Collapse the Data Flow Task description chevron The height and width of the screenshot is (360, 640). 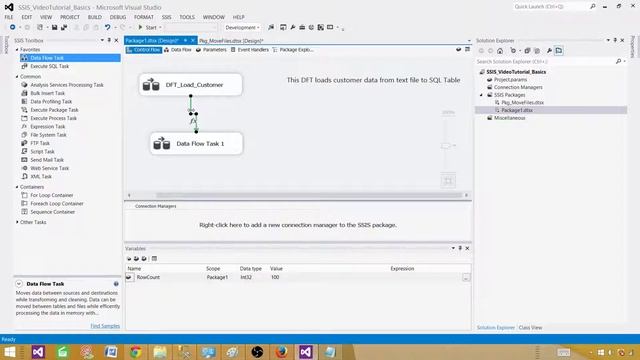click(19, 284)
